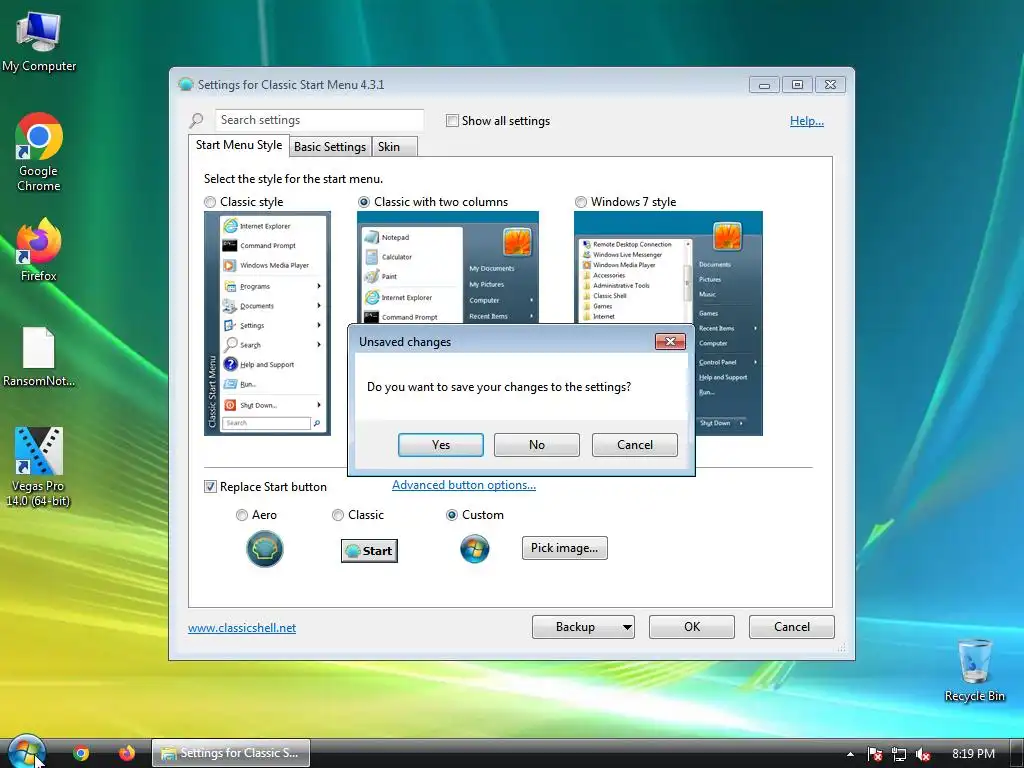Open www.classicshell.net link
The height and width of the screenshot is (768, 1024).
242,628
